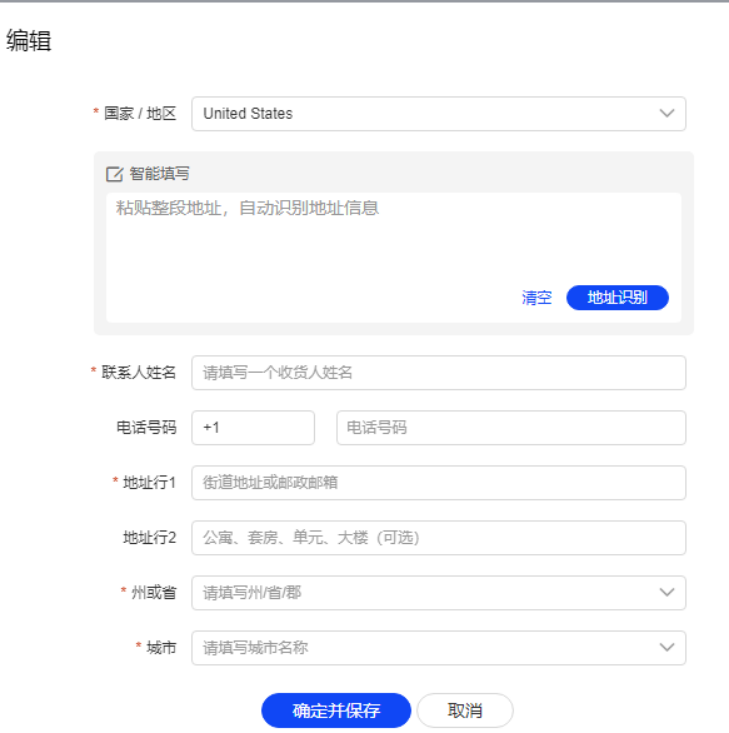729x733 pixels.
Task: Cancel editing with the 取消 button
Action: pos(465,711)
